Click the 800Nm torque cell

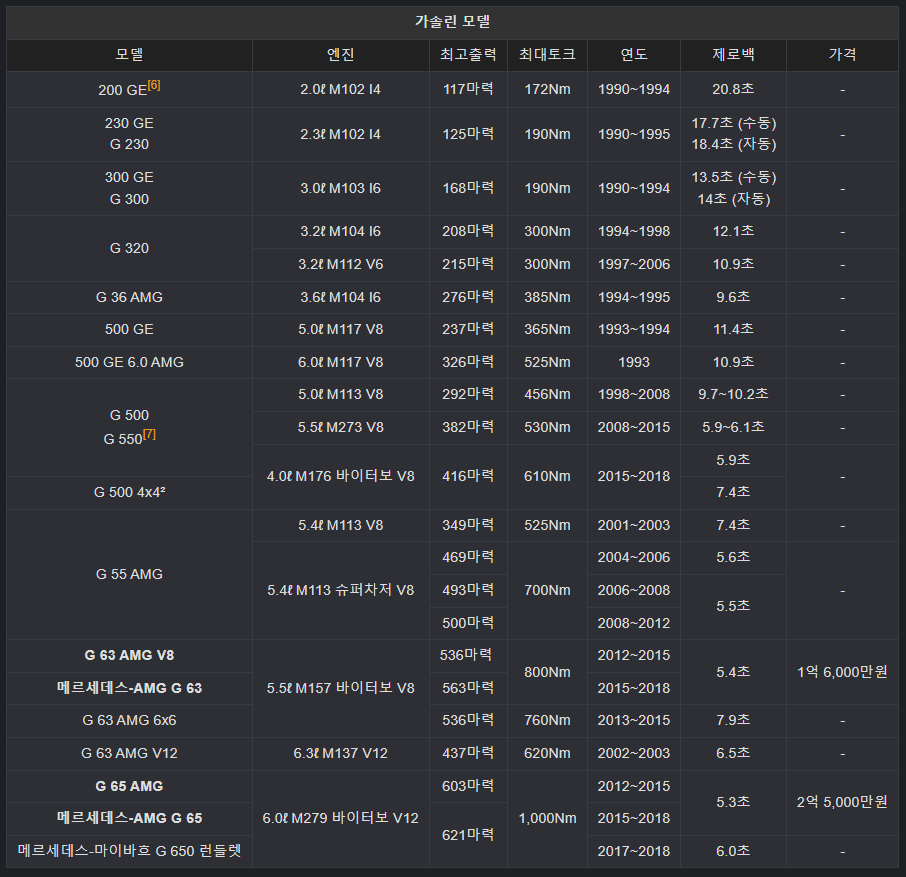pos(547,672)
